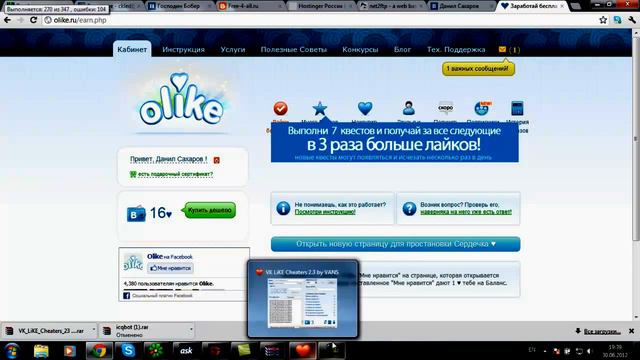This screenshot has height=360, width=640.
Task: Click the green gift certificate icon
Action: 133,174
